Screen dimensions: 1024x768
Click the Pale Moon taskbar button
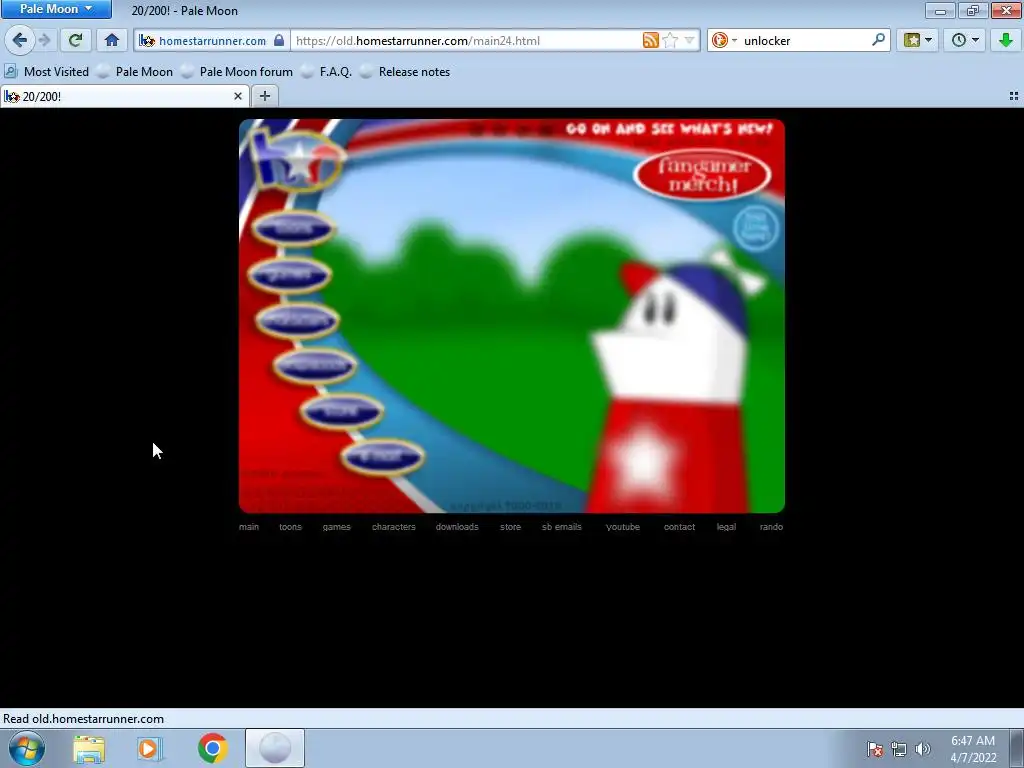click(x=275, y=748)
